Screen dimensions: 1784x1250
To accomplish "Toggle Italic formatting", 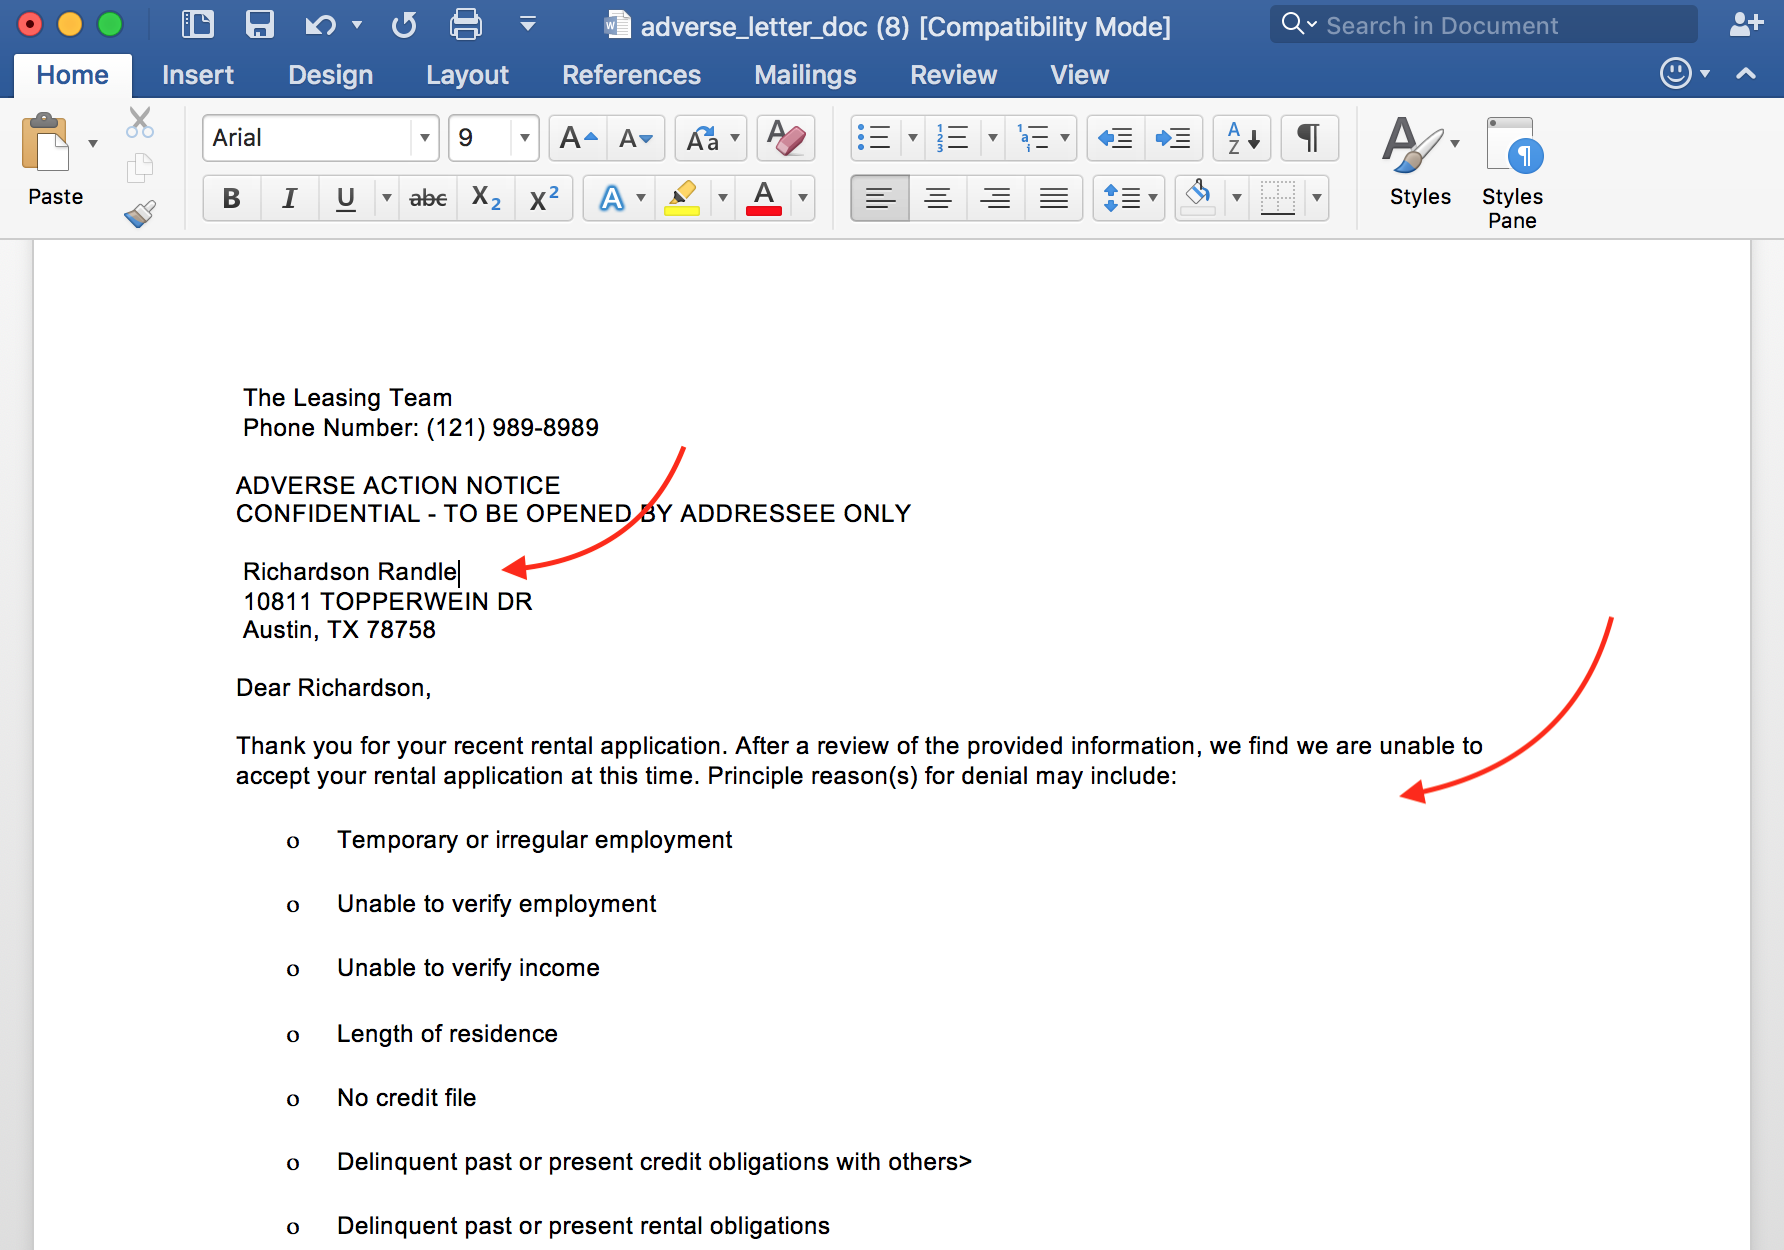I will [289, 198].
